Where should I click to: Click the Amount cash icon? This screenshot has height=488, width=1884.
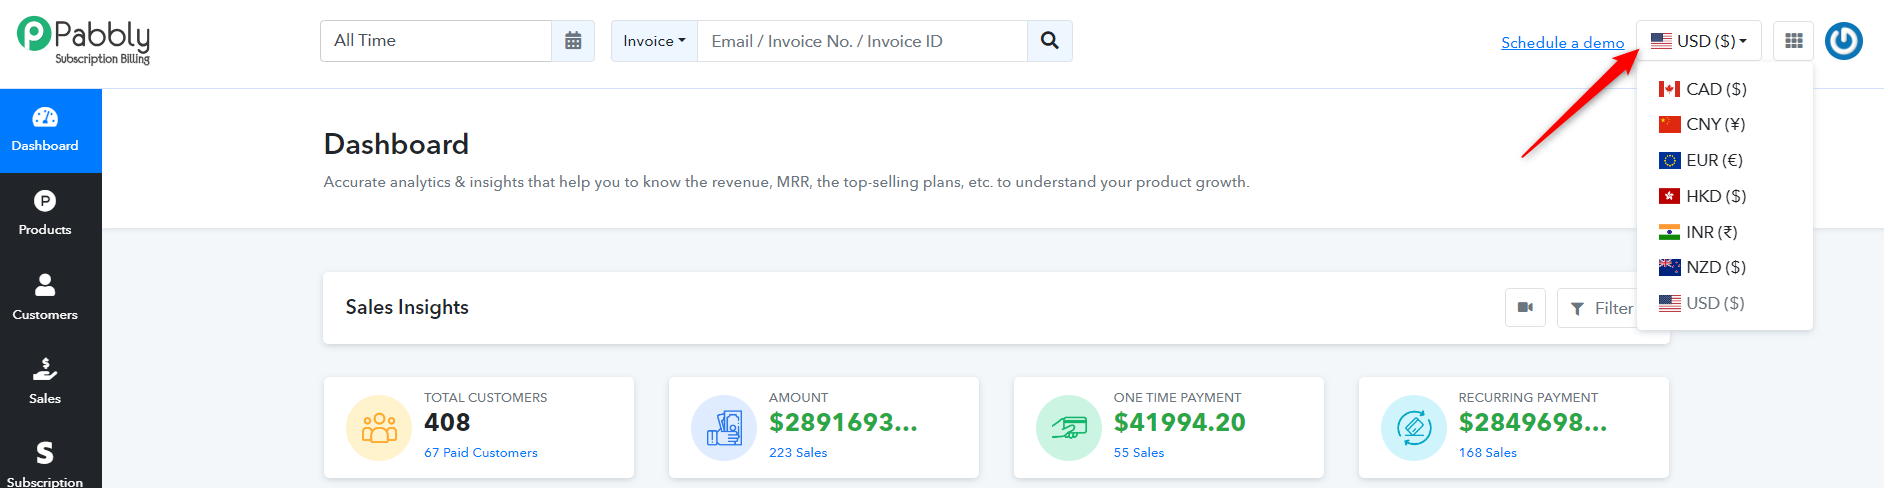[x=724, y=428]
